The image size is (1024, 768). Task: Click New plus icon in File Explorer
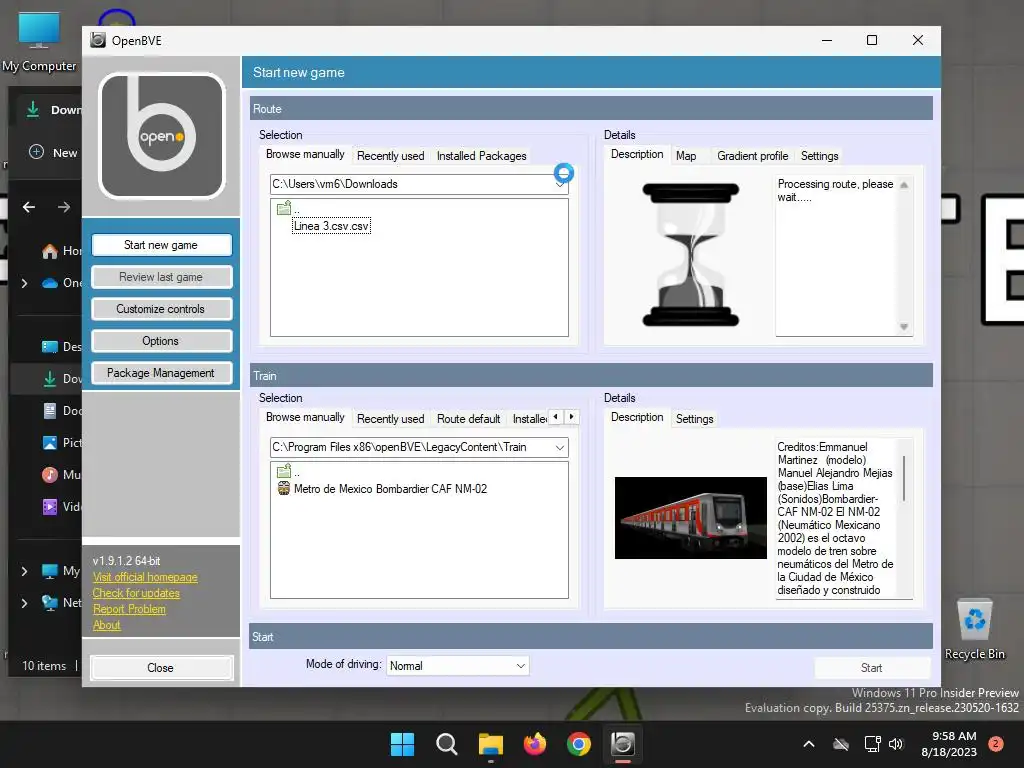pyautogui.click(x=37, y=152)
